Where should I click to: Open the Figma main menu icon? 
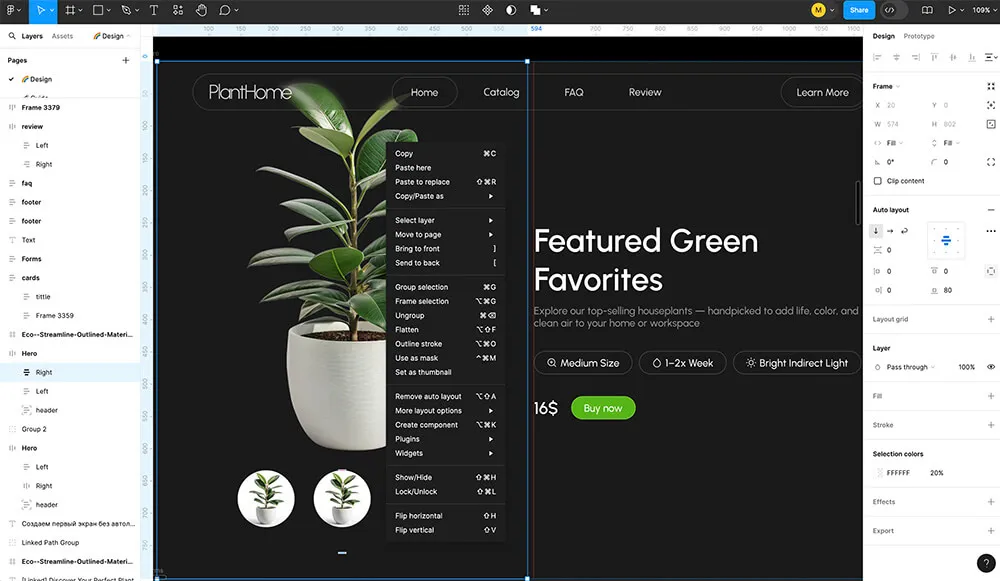tap(11, 10)
